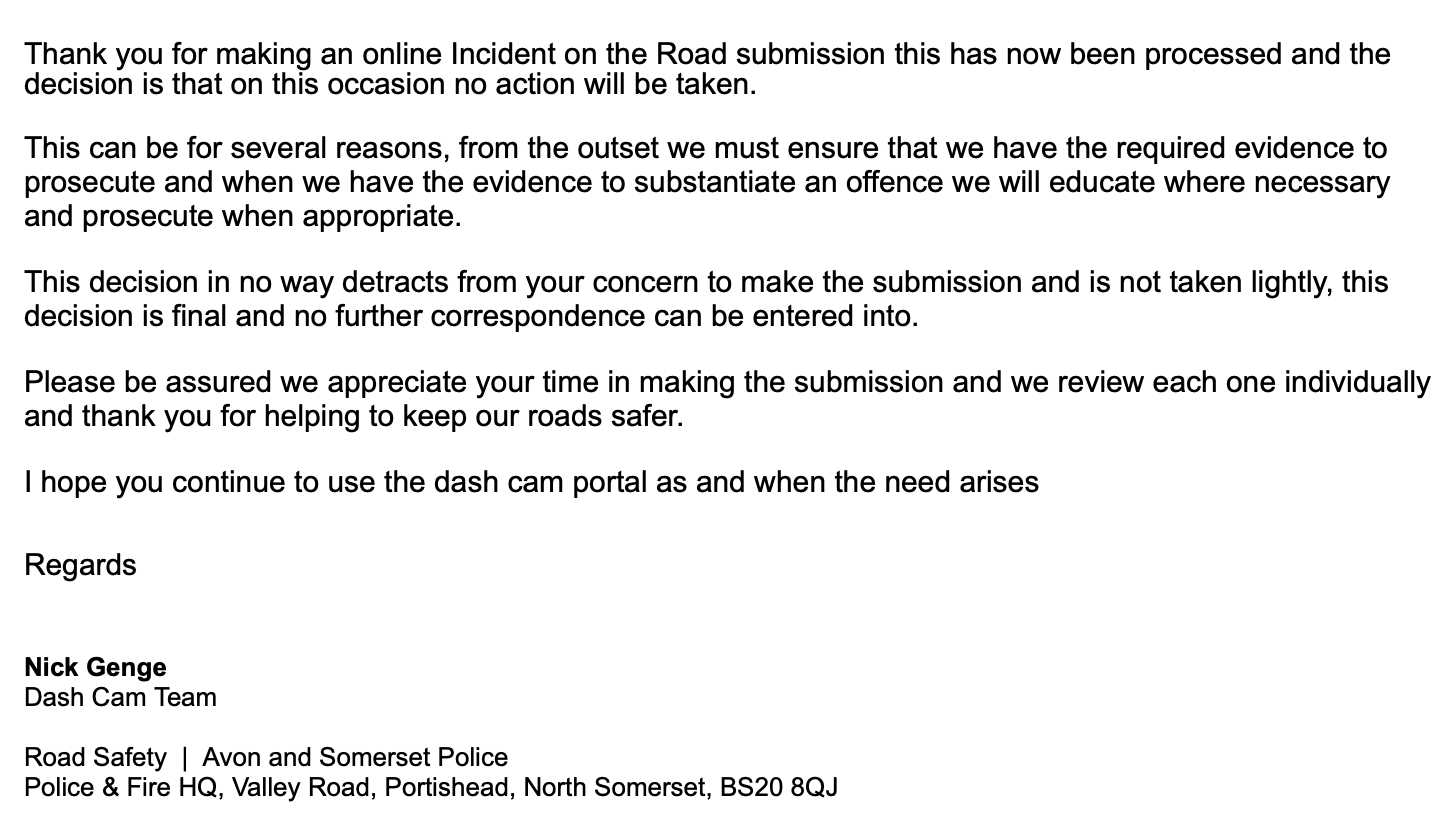Click the word Regards
This screenshot has height=824, width=1455.
point(80,565)
